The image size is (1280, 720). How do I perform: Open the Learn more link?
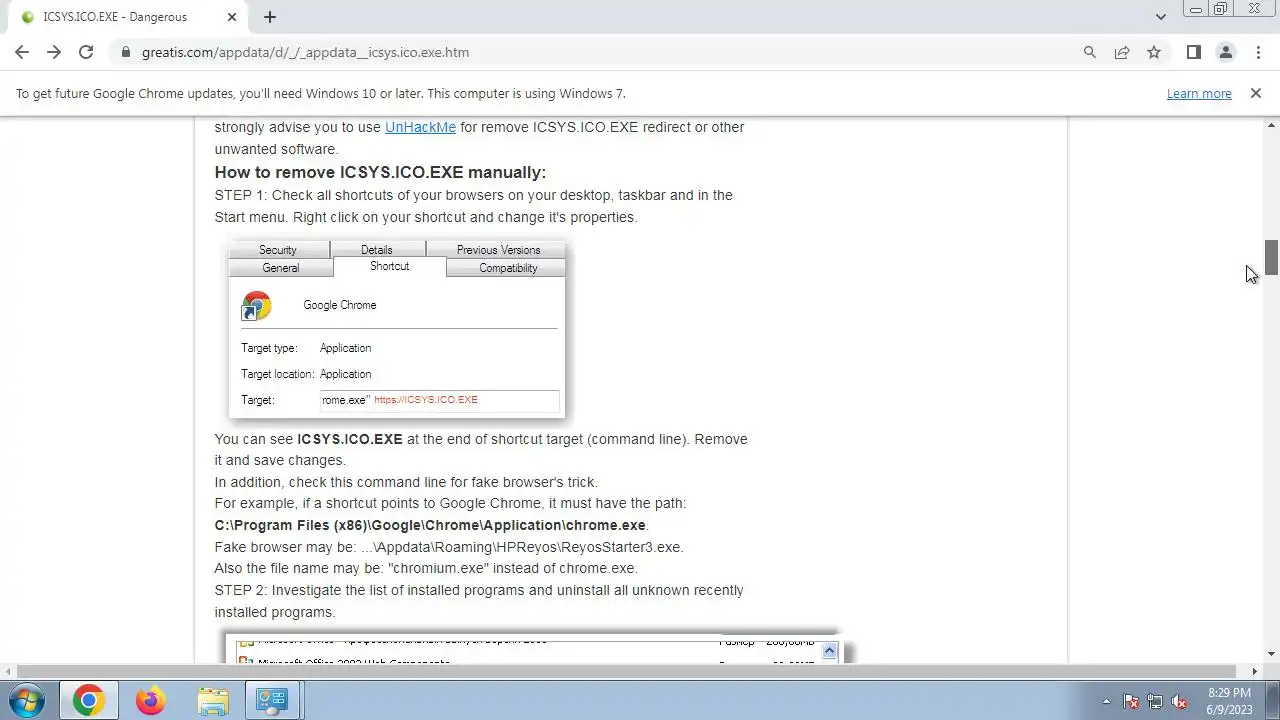click(1199, 93)
